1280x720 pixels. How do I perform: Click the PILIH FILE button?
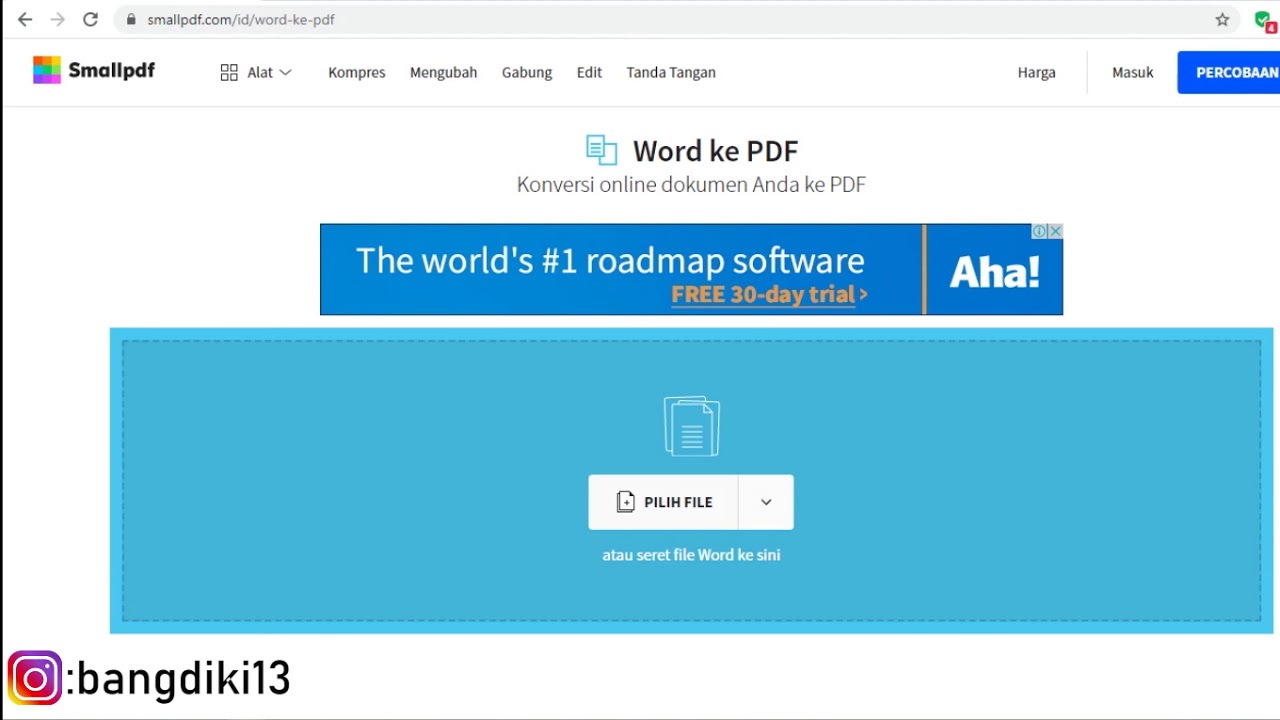click(664, 502)
